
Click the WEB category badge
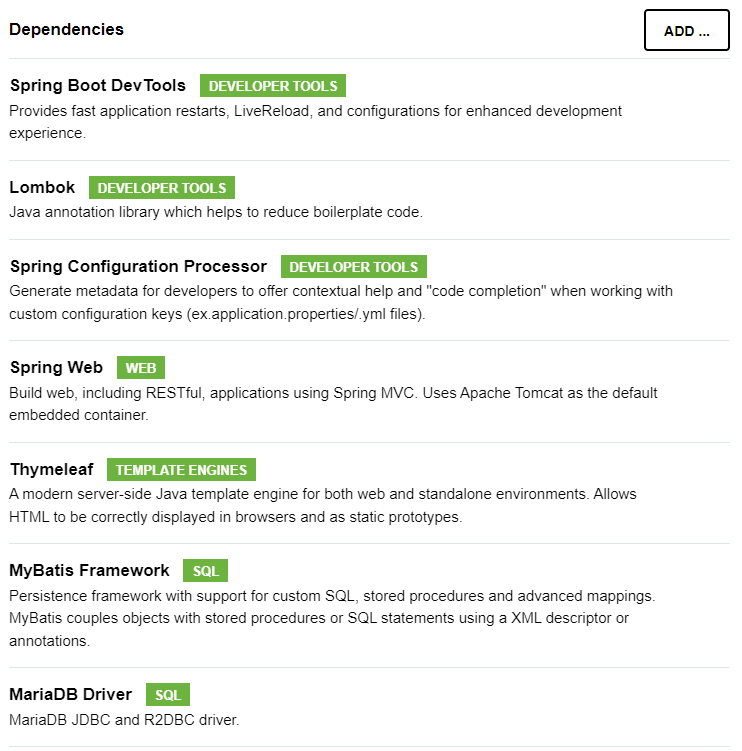point(141,368)
